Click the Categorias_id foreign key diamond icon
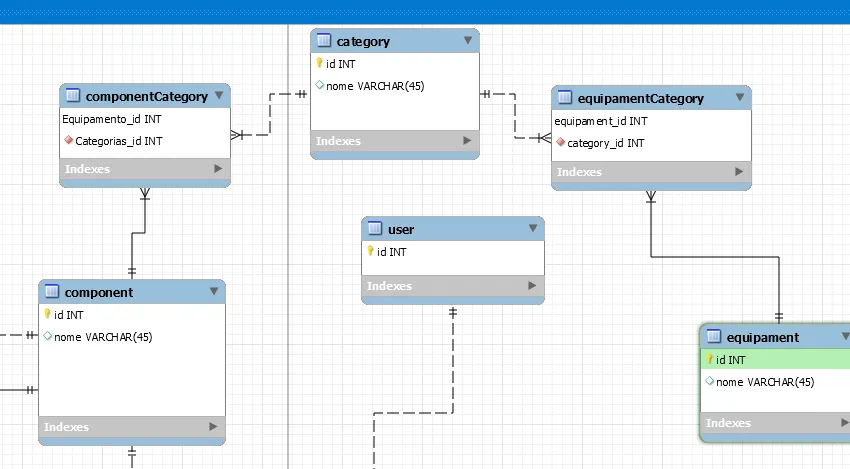The width and height of the screenshot is (850, 469). [68, 141]
